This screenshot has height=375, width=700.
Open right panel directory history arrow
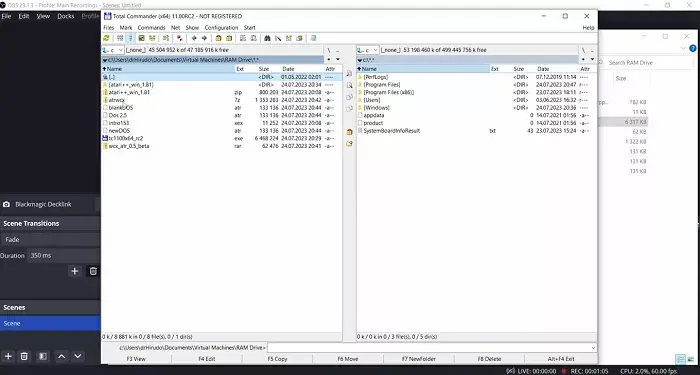(593, 59)
